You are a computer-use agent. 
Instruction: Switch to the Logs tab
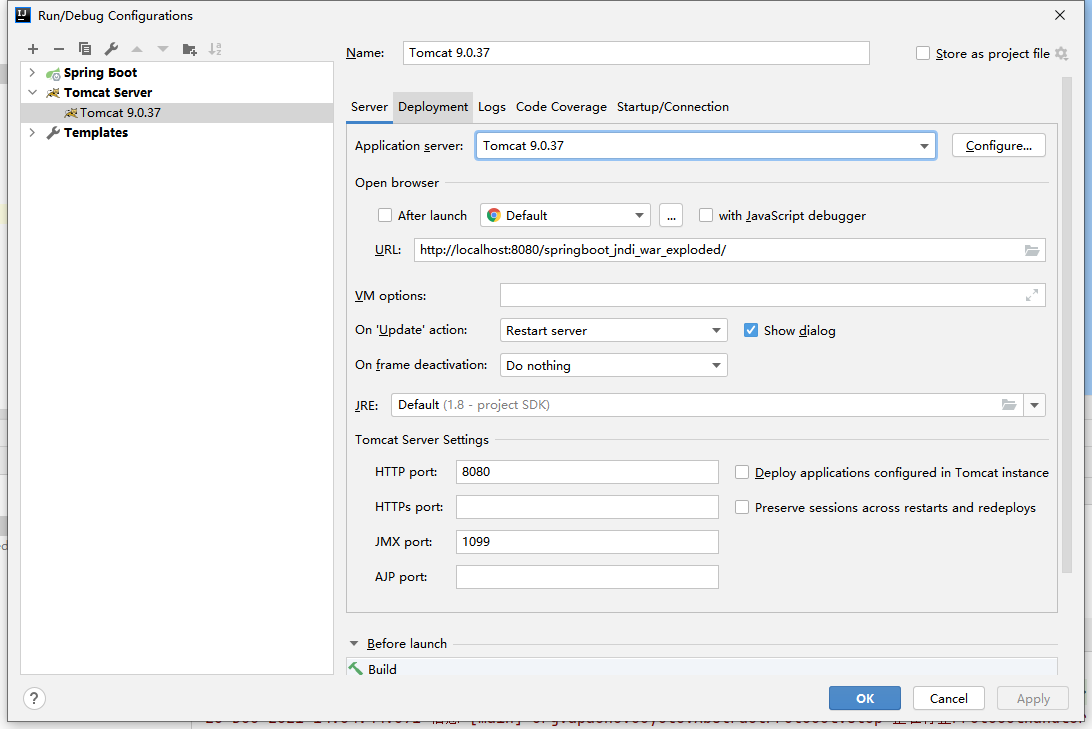(492, 107)
